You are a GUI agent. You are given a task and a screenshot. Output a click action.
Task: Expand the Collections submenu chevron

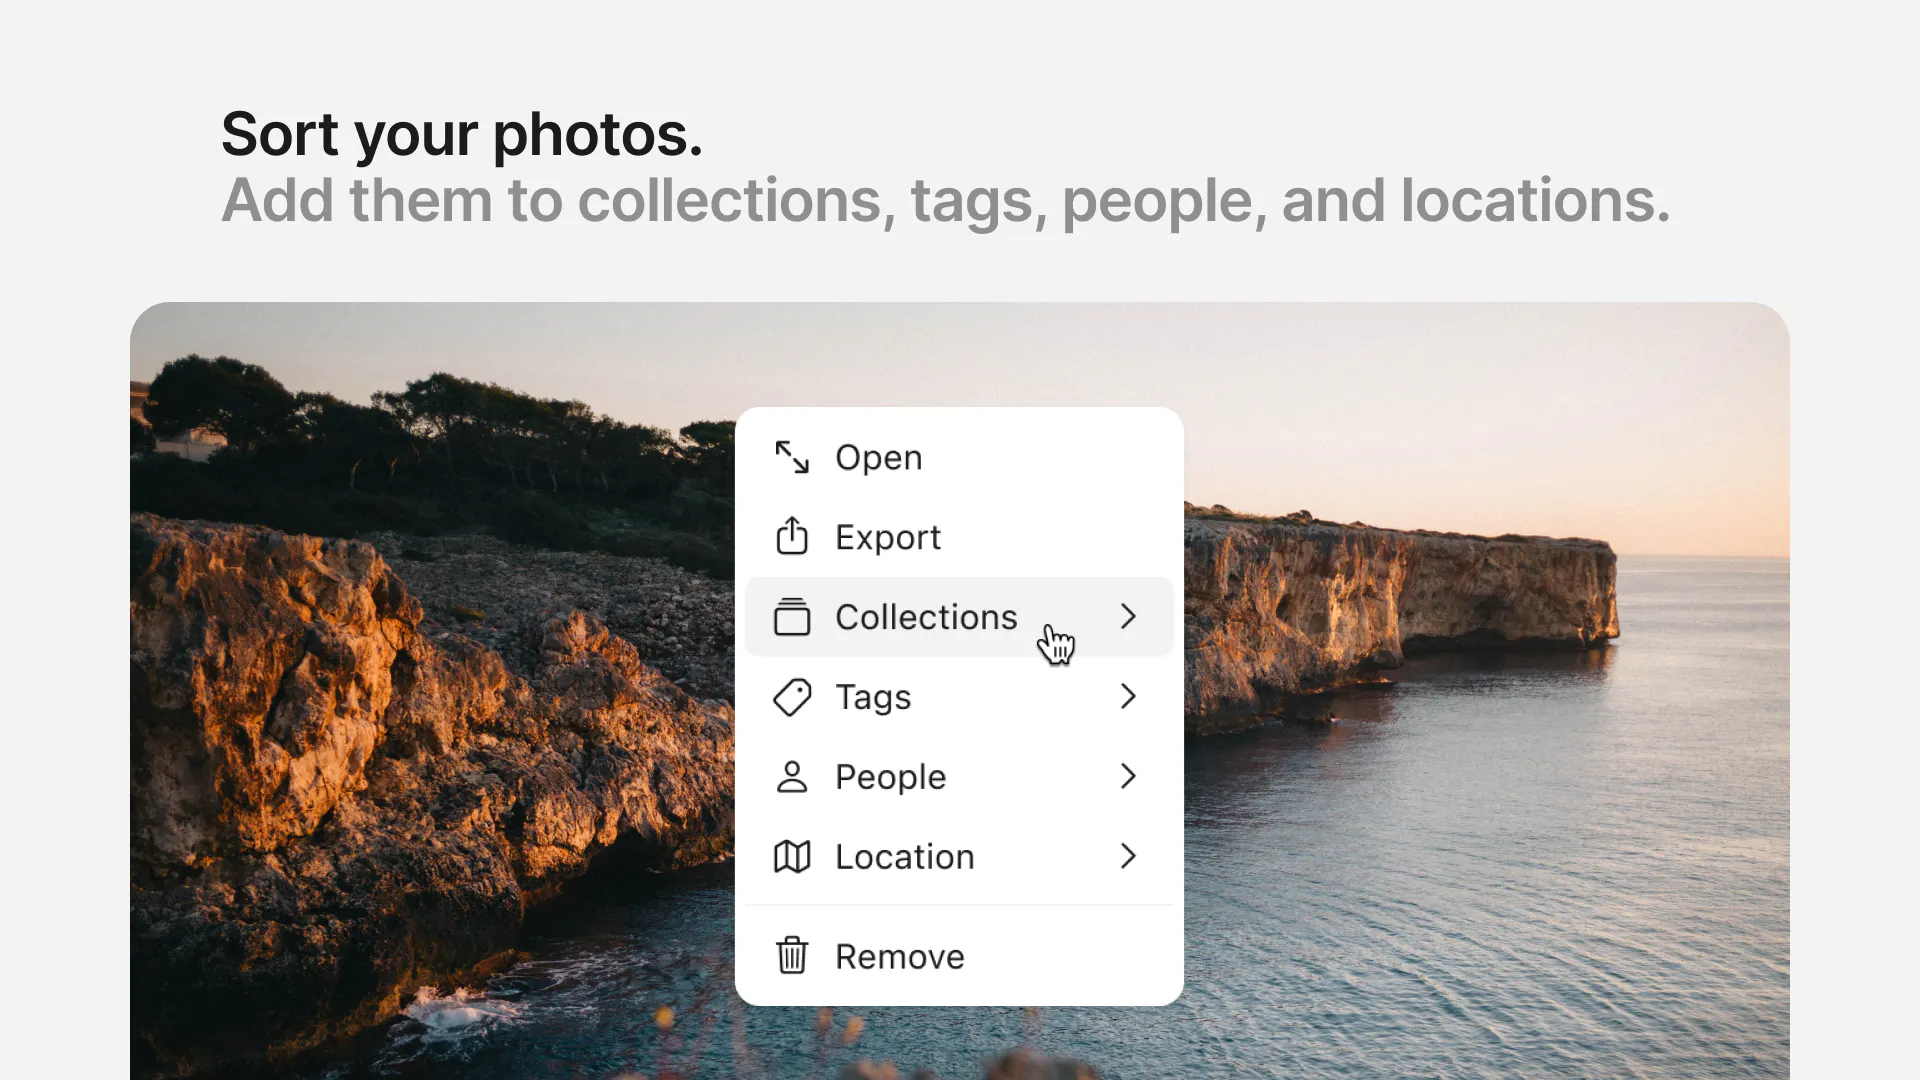coord(1128,616)
